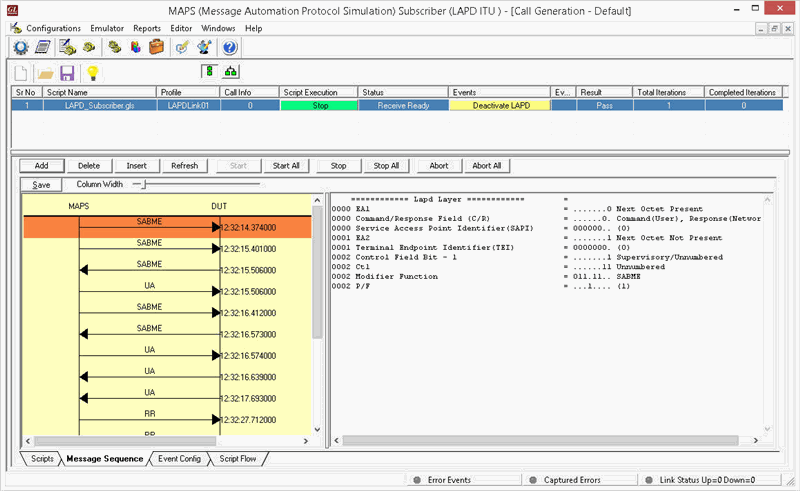Image resolution: width=800 pixels, height=491 pixels.
Task: Click the green Stop script execution cell
Action: point(319,105)
